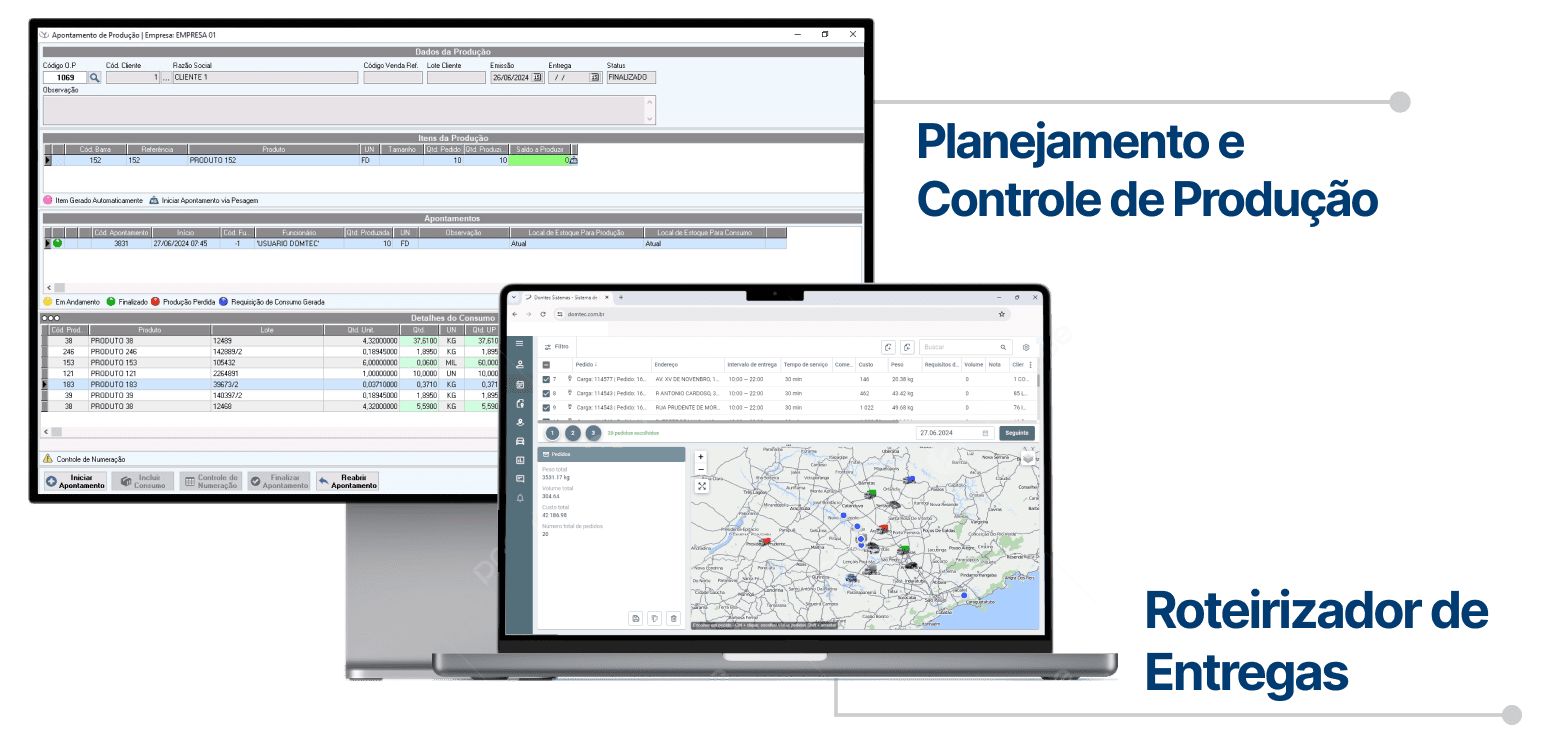Click the copy icon in the Pedidos panel
The height and width of the screenshot is (732, 1546).
pyautogui.click(x=654, y=619)
